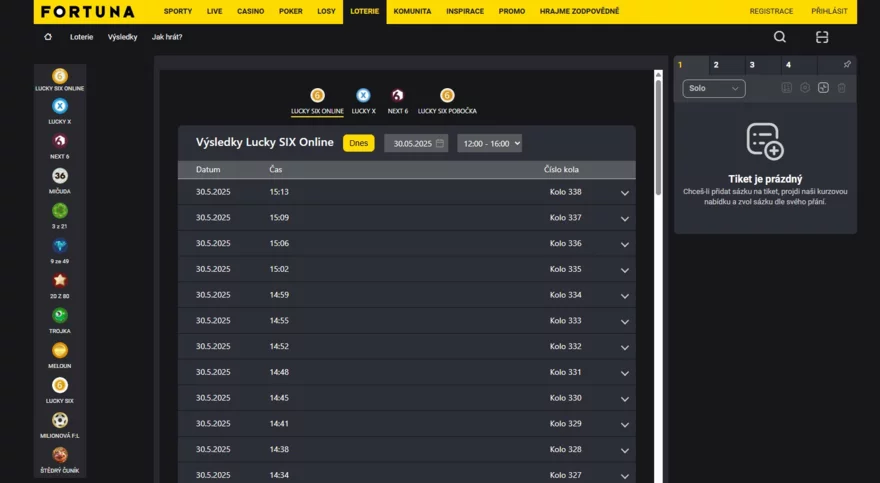Viewport: 880px width, 483px height.
Task: Open the LOSY menu item
Action: pos(326,11)
